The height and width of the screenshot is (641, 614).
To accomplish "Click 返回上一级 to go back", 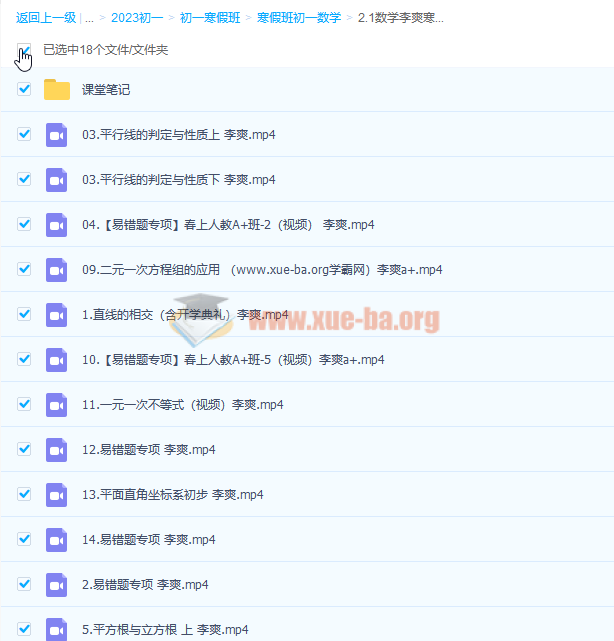I will pos(46,17).
